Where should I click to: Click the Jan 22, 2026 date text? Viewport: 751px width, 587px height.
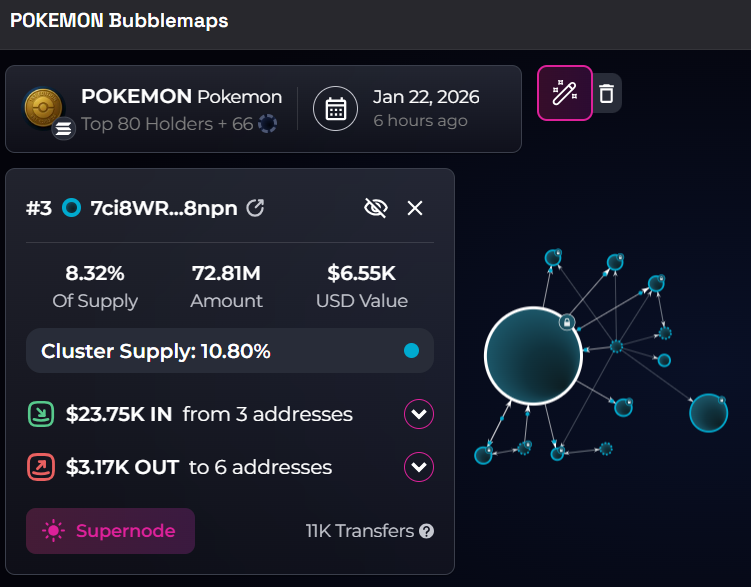(426, 97)
